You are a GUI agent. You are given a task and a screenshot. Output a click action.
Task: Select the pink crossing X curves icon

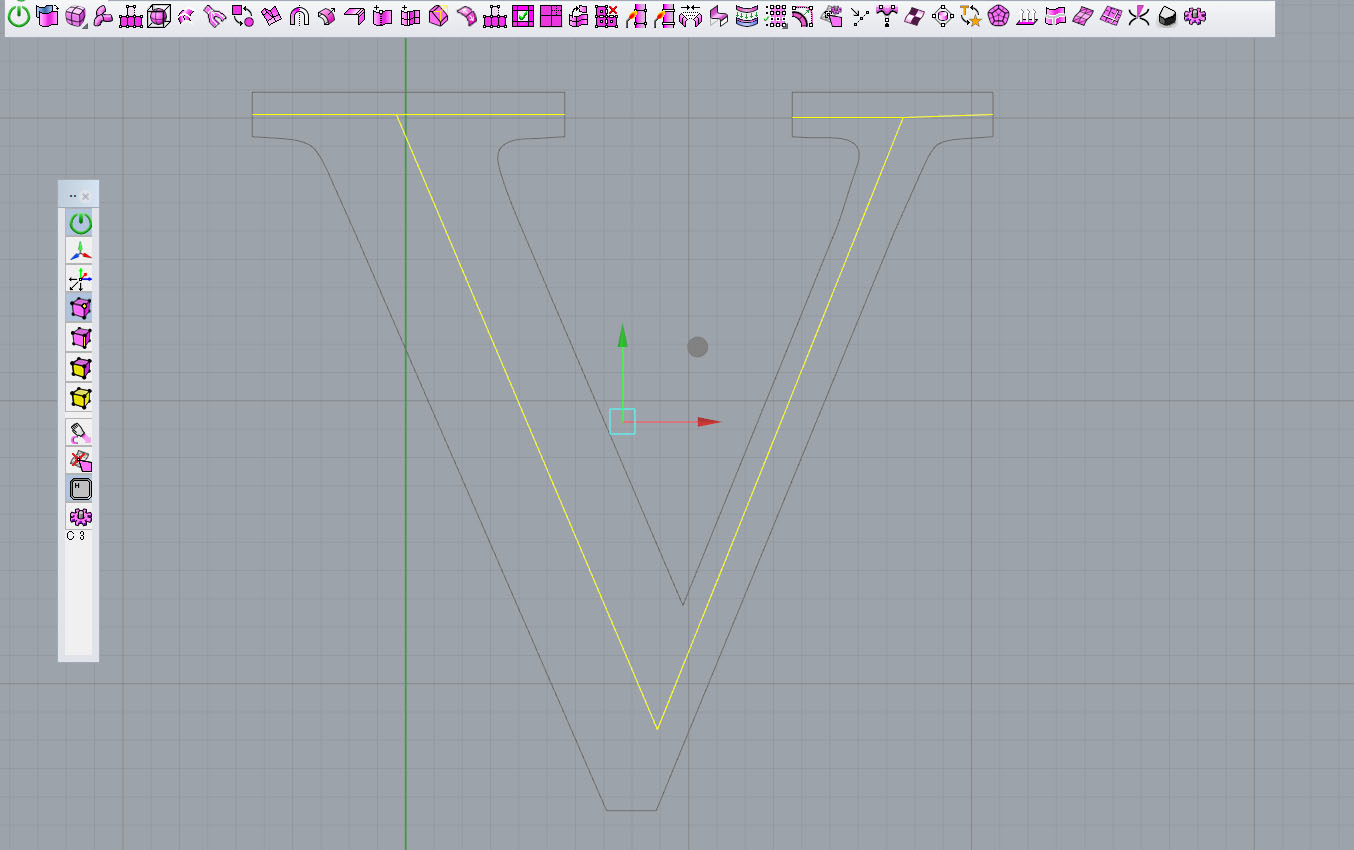[1138, 17]
